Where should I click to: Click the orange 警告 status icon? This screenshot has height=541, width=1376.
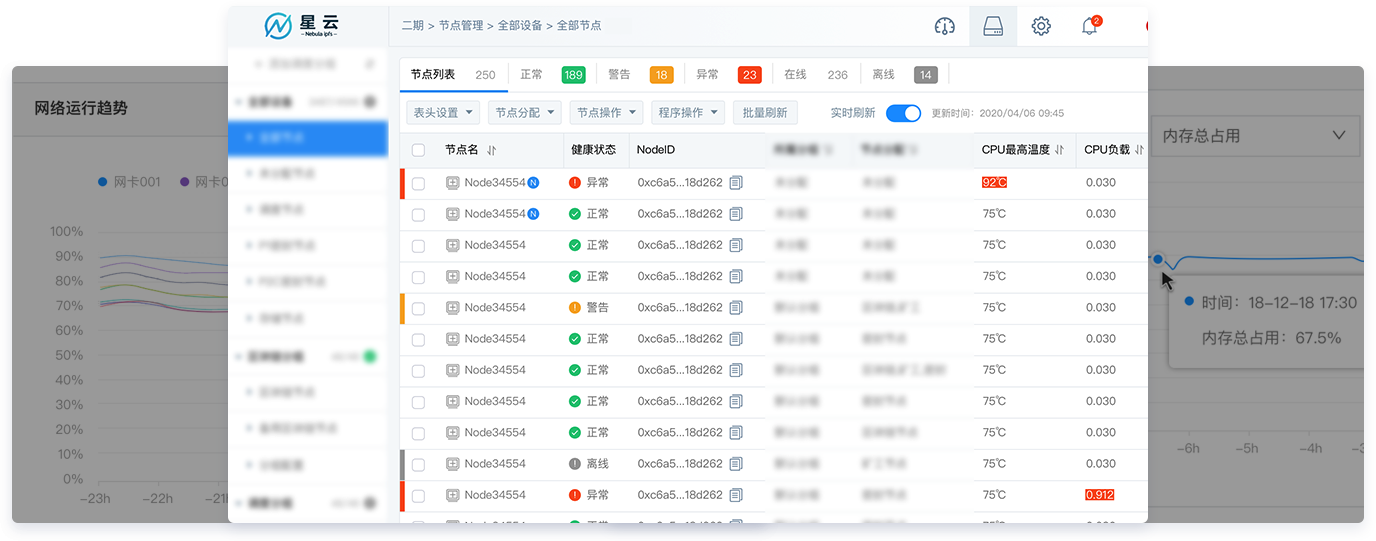pos(574,308)
